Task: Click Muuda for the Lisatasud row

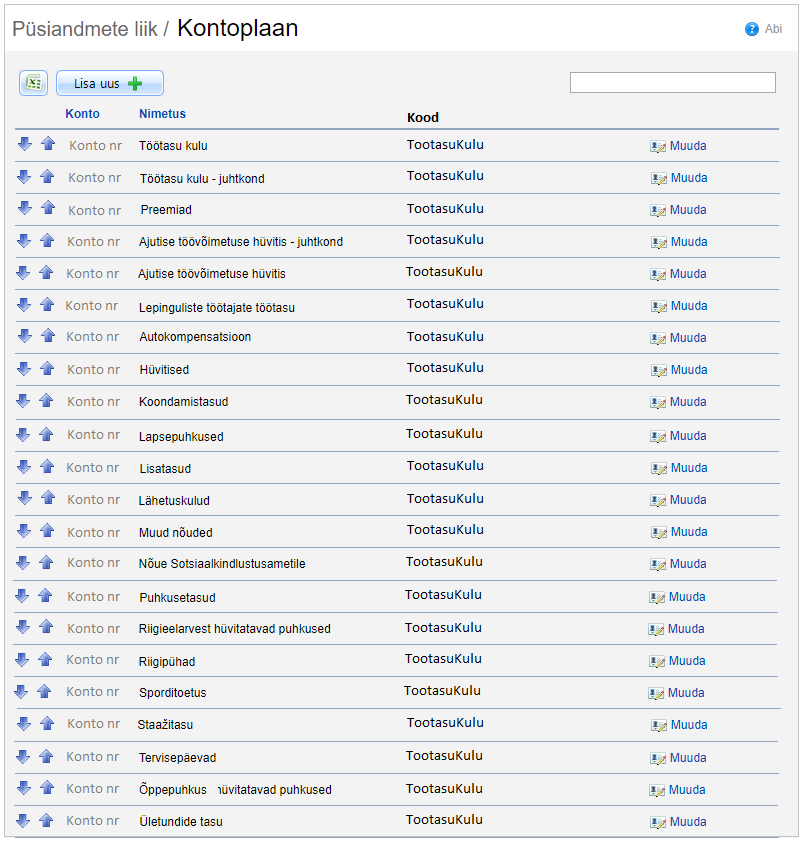Action: [688, 468]
